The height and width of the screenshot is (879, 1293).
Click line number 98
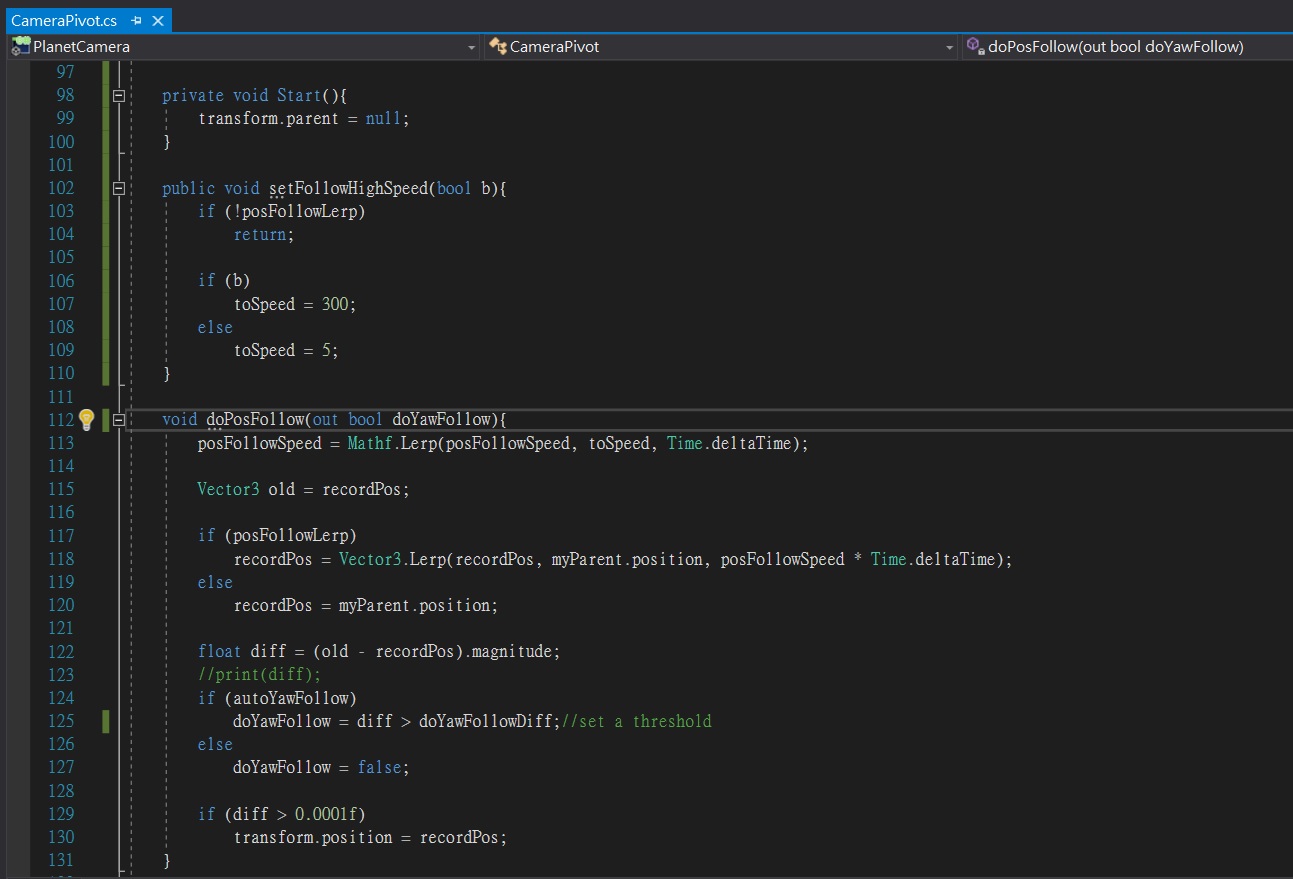click(65, 95)
